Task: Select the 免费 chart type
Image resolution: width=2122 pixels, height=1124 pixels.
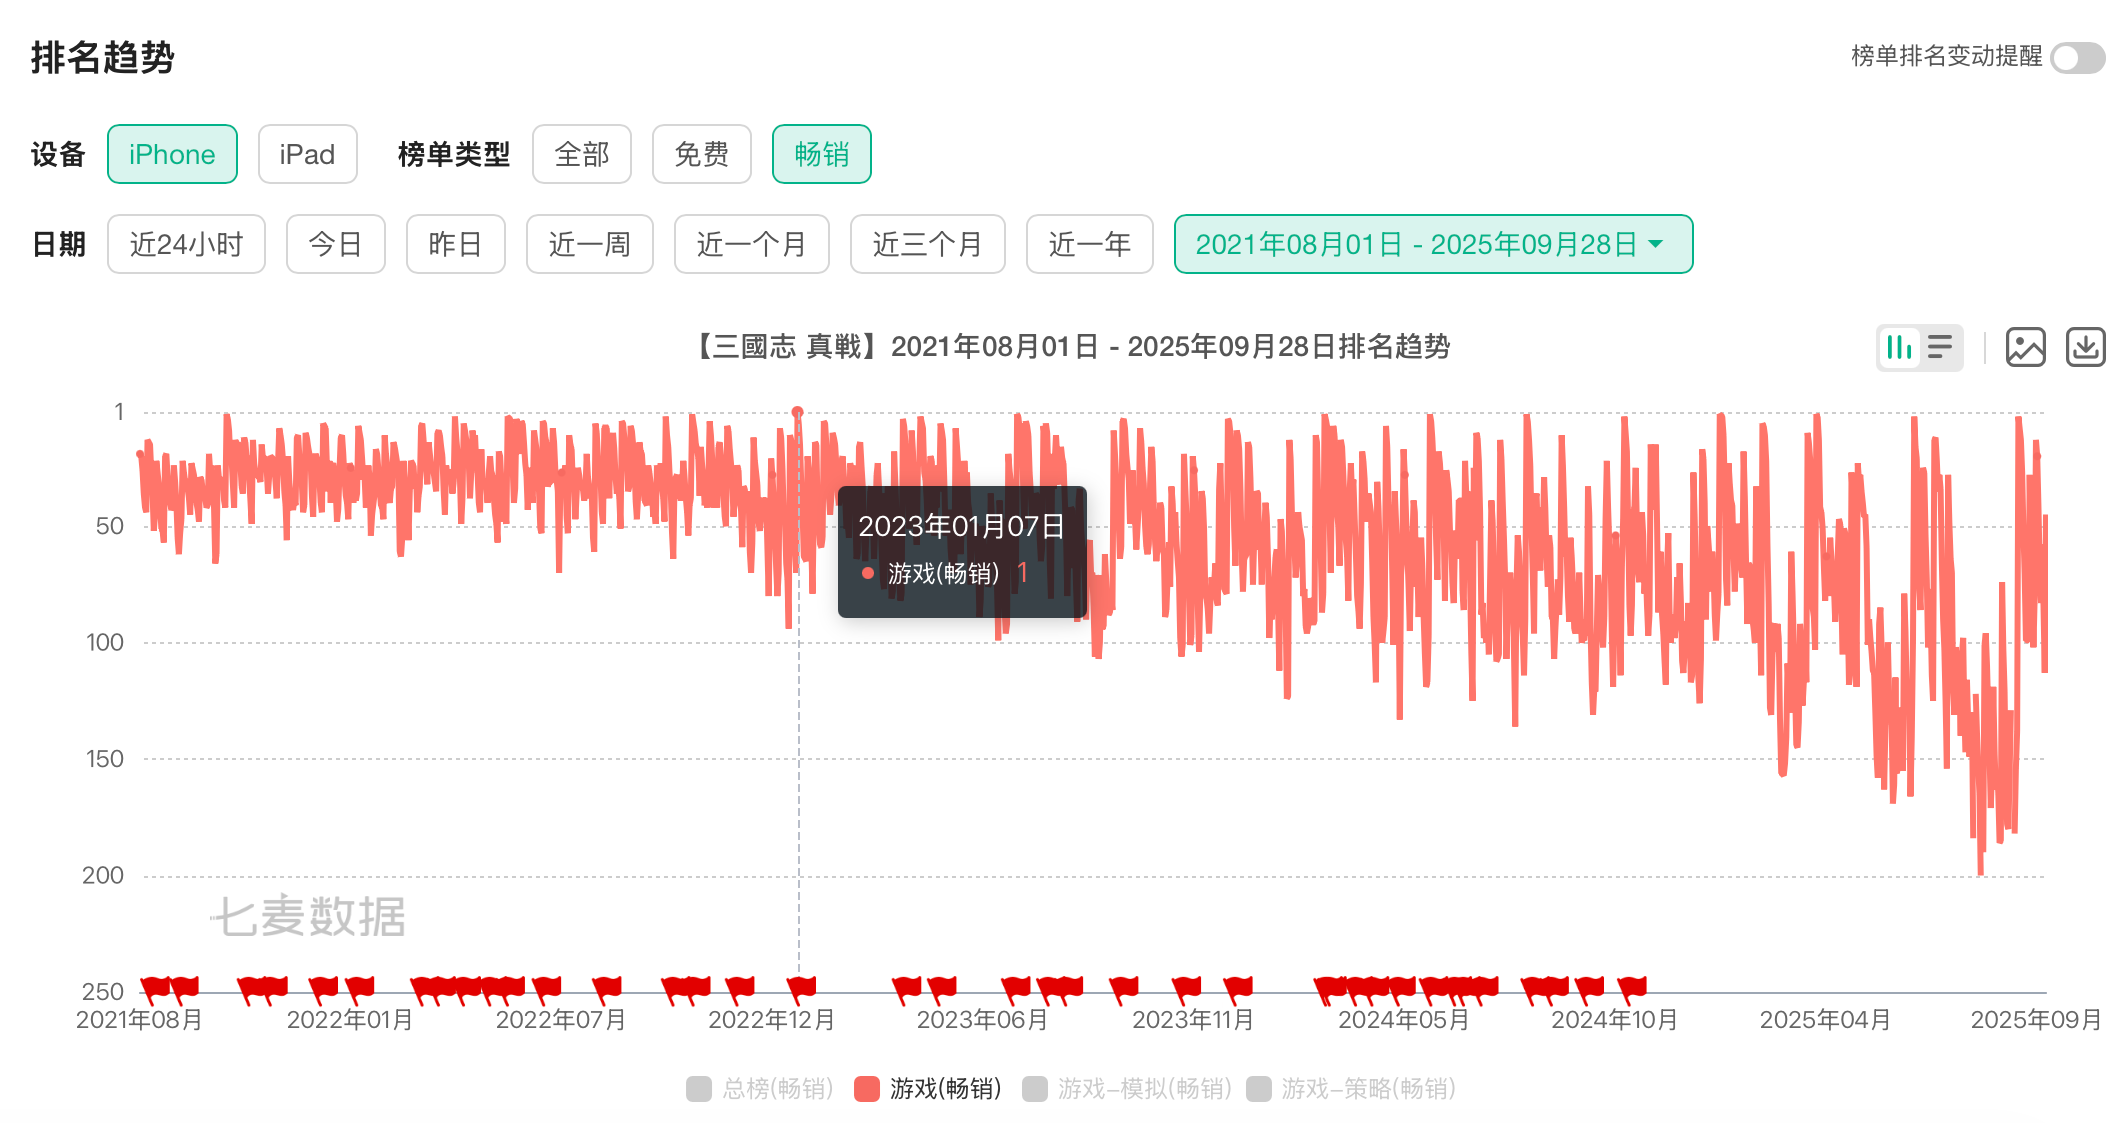Action: pos(701,154)
